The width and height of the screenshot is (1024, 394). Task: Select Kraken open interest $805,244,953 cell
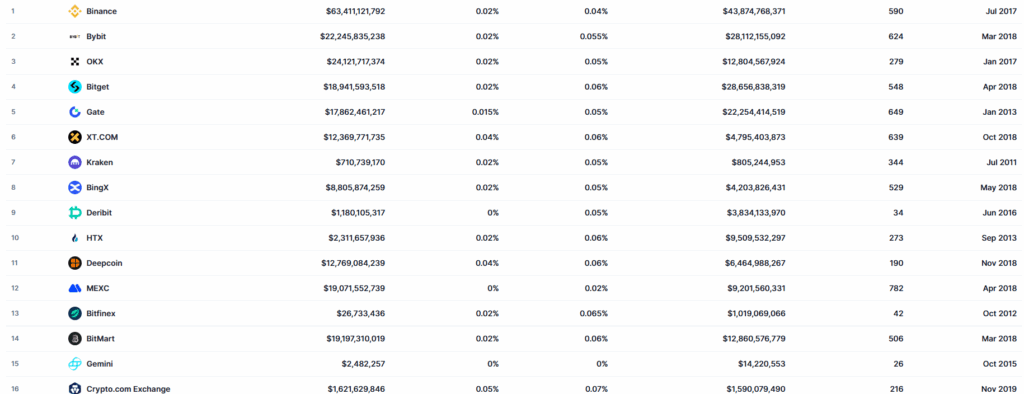click(758, 162)
